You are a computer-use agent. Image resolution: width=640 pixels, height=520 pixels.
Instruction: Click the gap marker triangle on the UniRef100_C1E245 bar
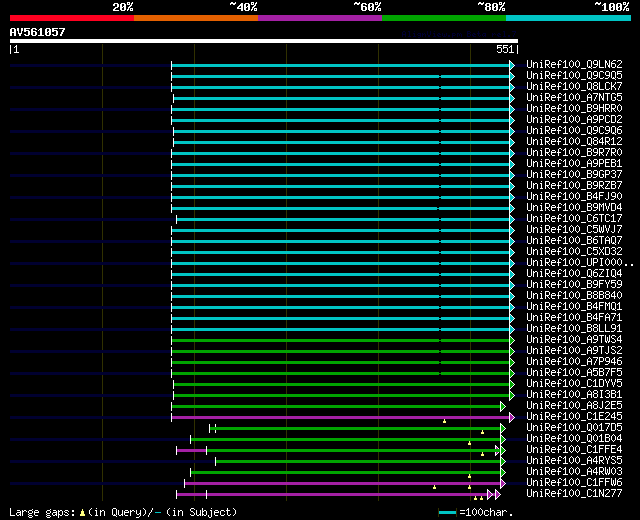point(445,421)
